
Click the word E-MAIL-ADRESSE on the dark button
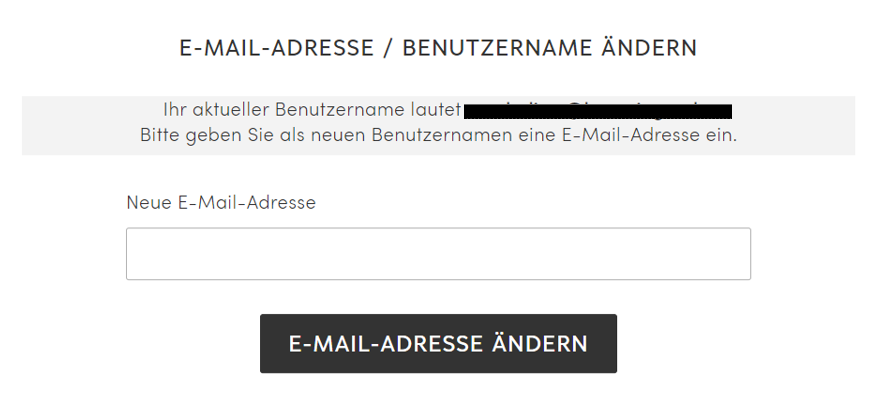(x=386, y=344)
